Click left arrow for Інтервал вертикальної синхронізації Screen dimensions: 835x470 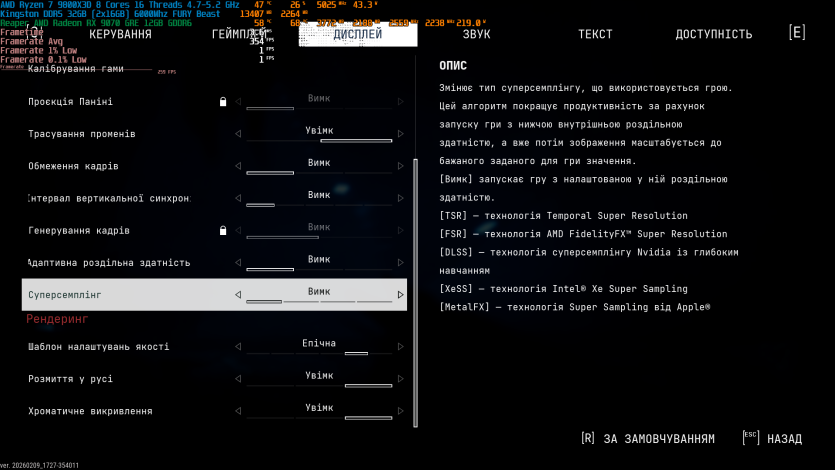[238, 198]
